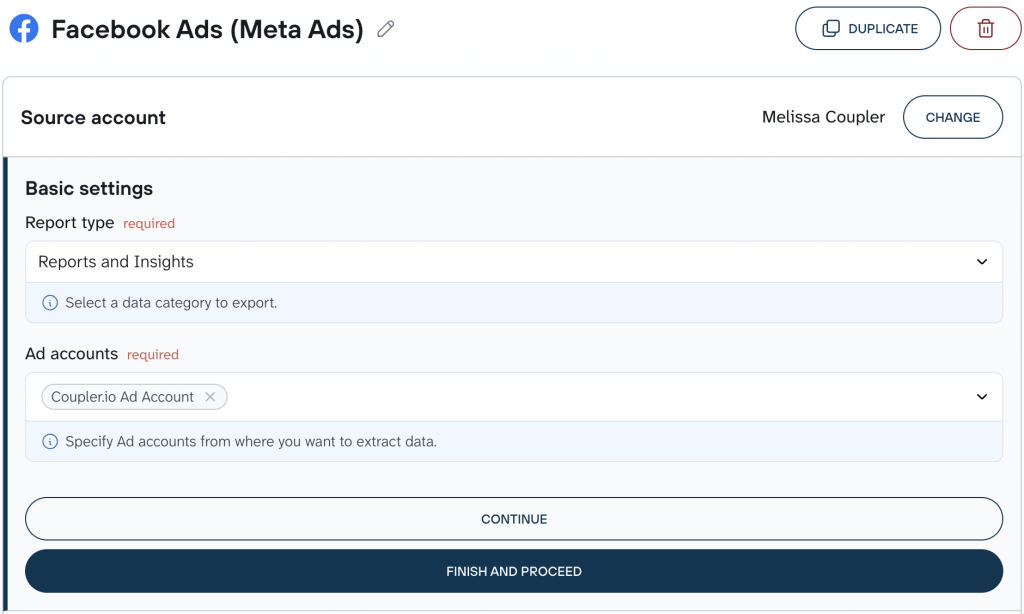Image resolution: width=1024 pixels, height=614 pixels.
Task: Click the 'Source account' heading
Action: (93, 118)
